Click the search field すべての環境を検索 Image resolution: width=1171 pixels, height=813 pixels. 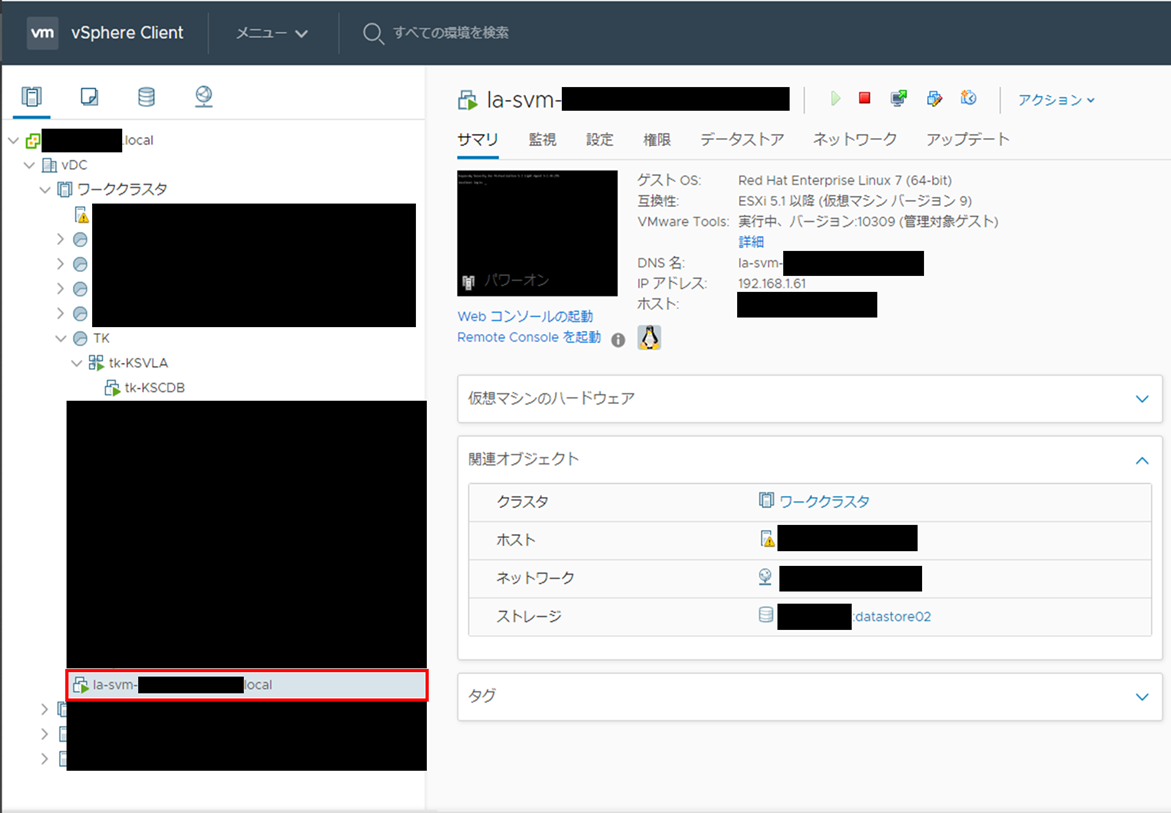click(450, 33)
